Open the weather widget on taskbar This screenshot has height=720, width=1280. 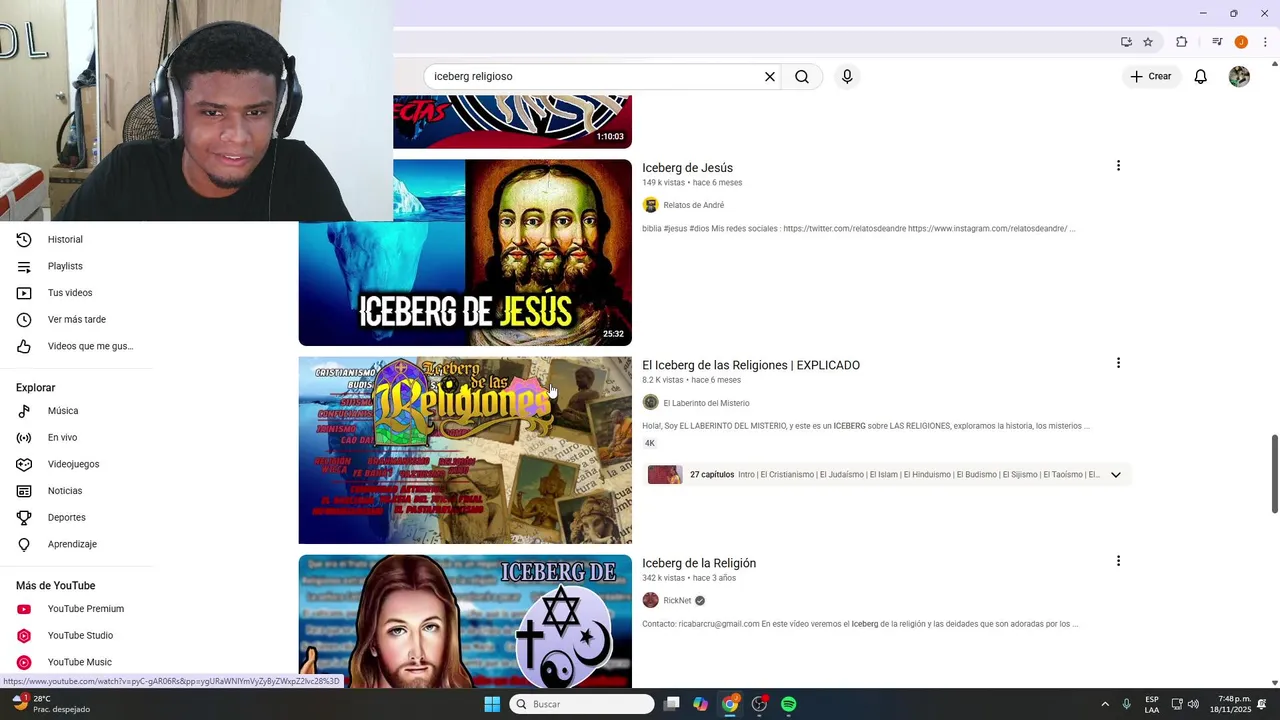(52, 704)
